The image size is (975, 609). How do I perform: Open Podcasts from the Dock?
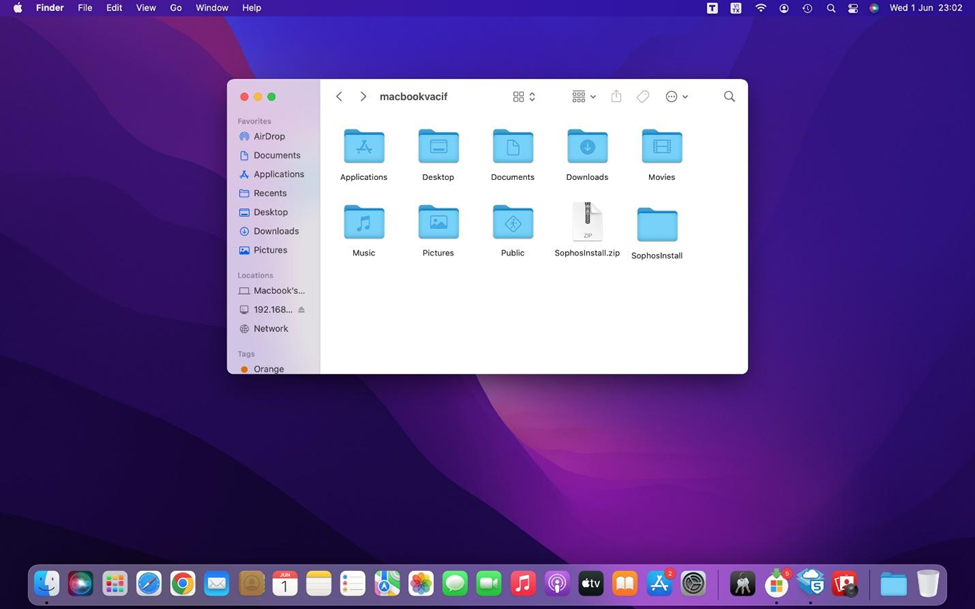pyautogui.click(x=557, y=583)
